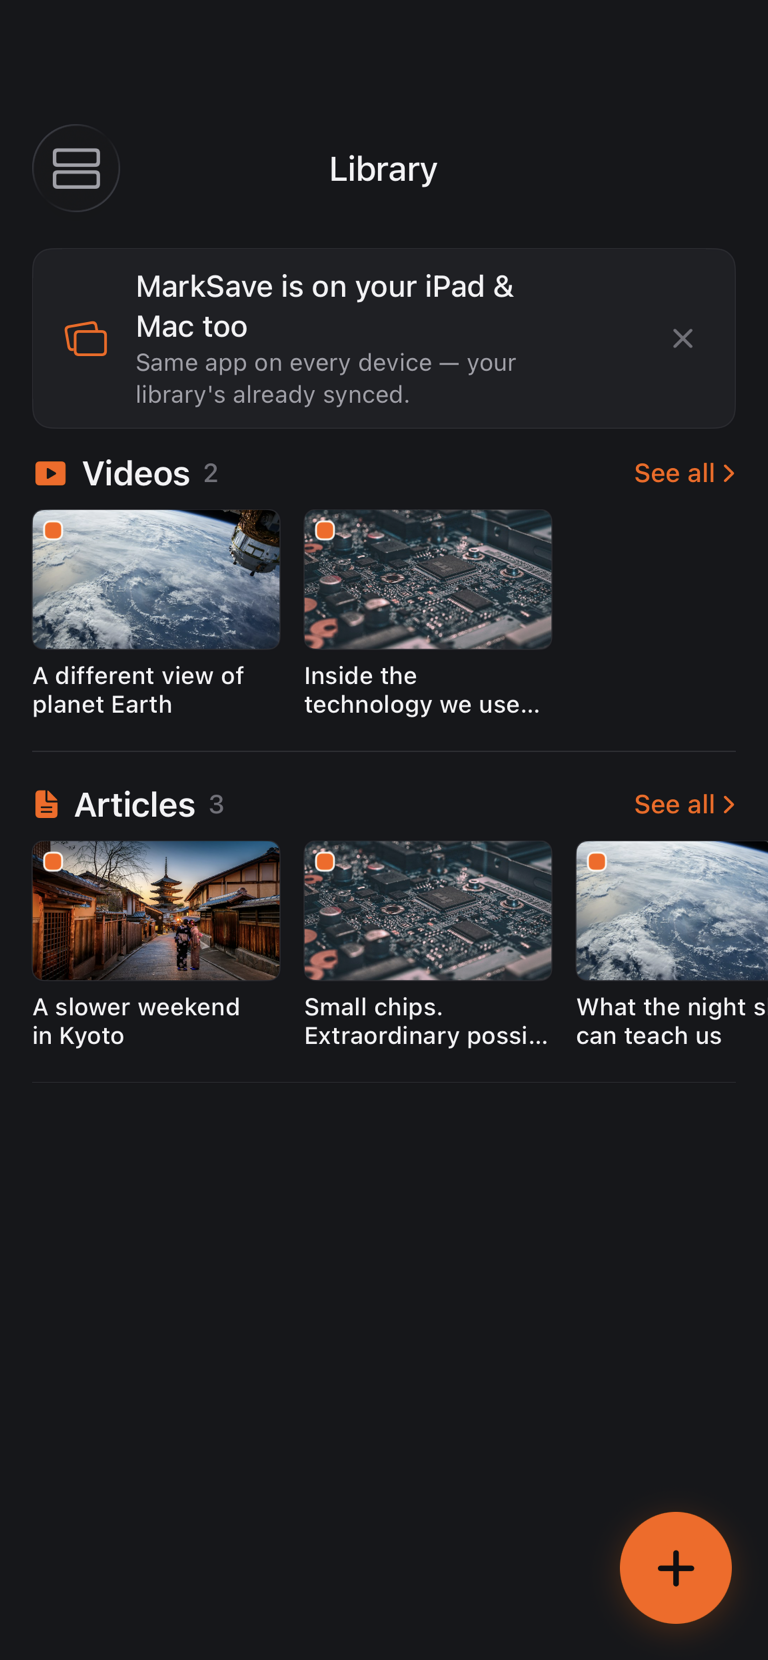Image resolution: width=768 pixels, height=1660 pixels.
Task: Open Kyoto article thumbnail
Action: tap(156, 911)
